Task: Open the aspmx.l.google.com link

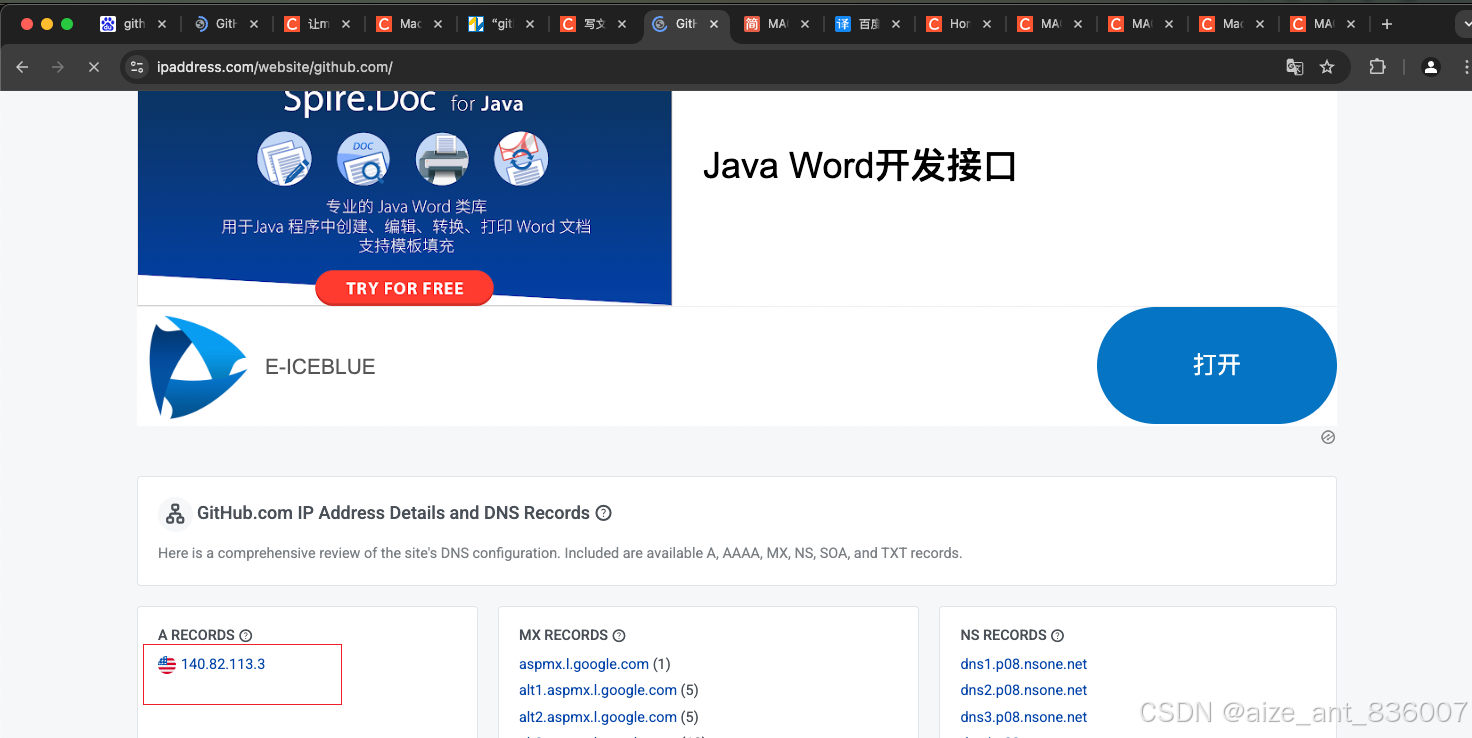Action: tap(584, 664)
